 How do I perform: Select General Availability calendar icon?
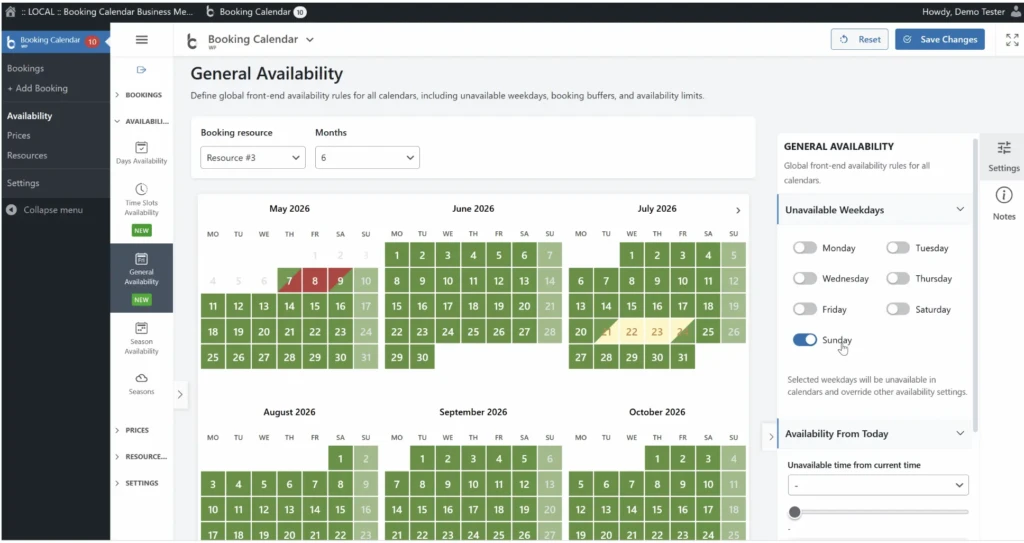point(141,259)
